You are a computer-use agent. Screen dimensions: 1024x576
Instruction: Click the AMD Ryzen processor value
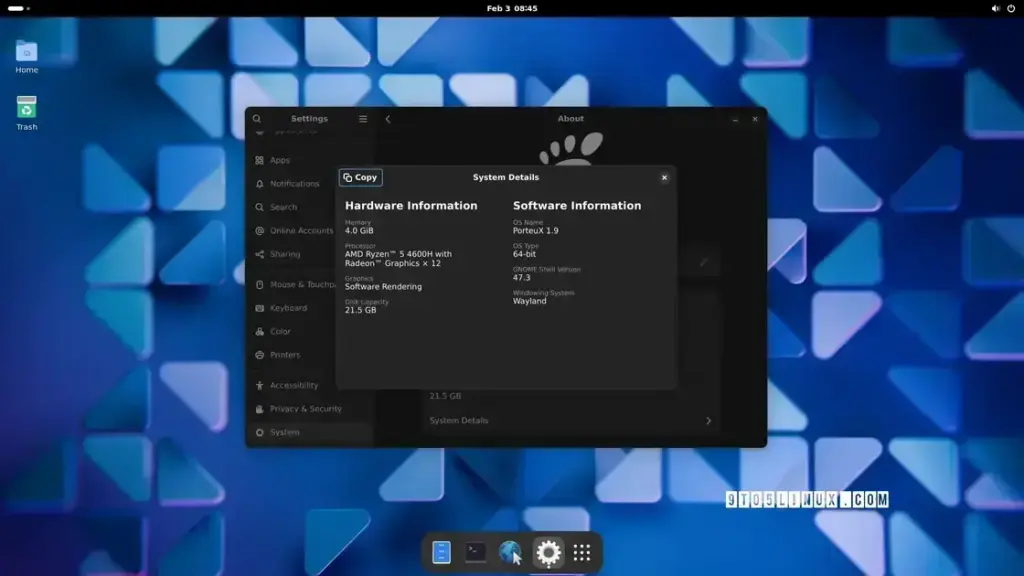(398, 259)
